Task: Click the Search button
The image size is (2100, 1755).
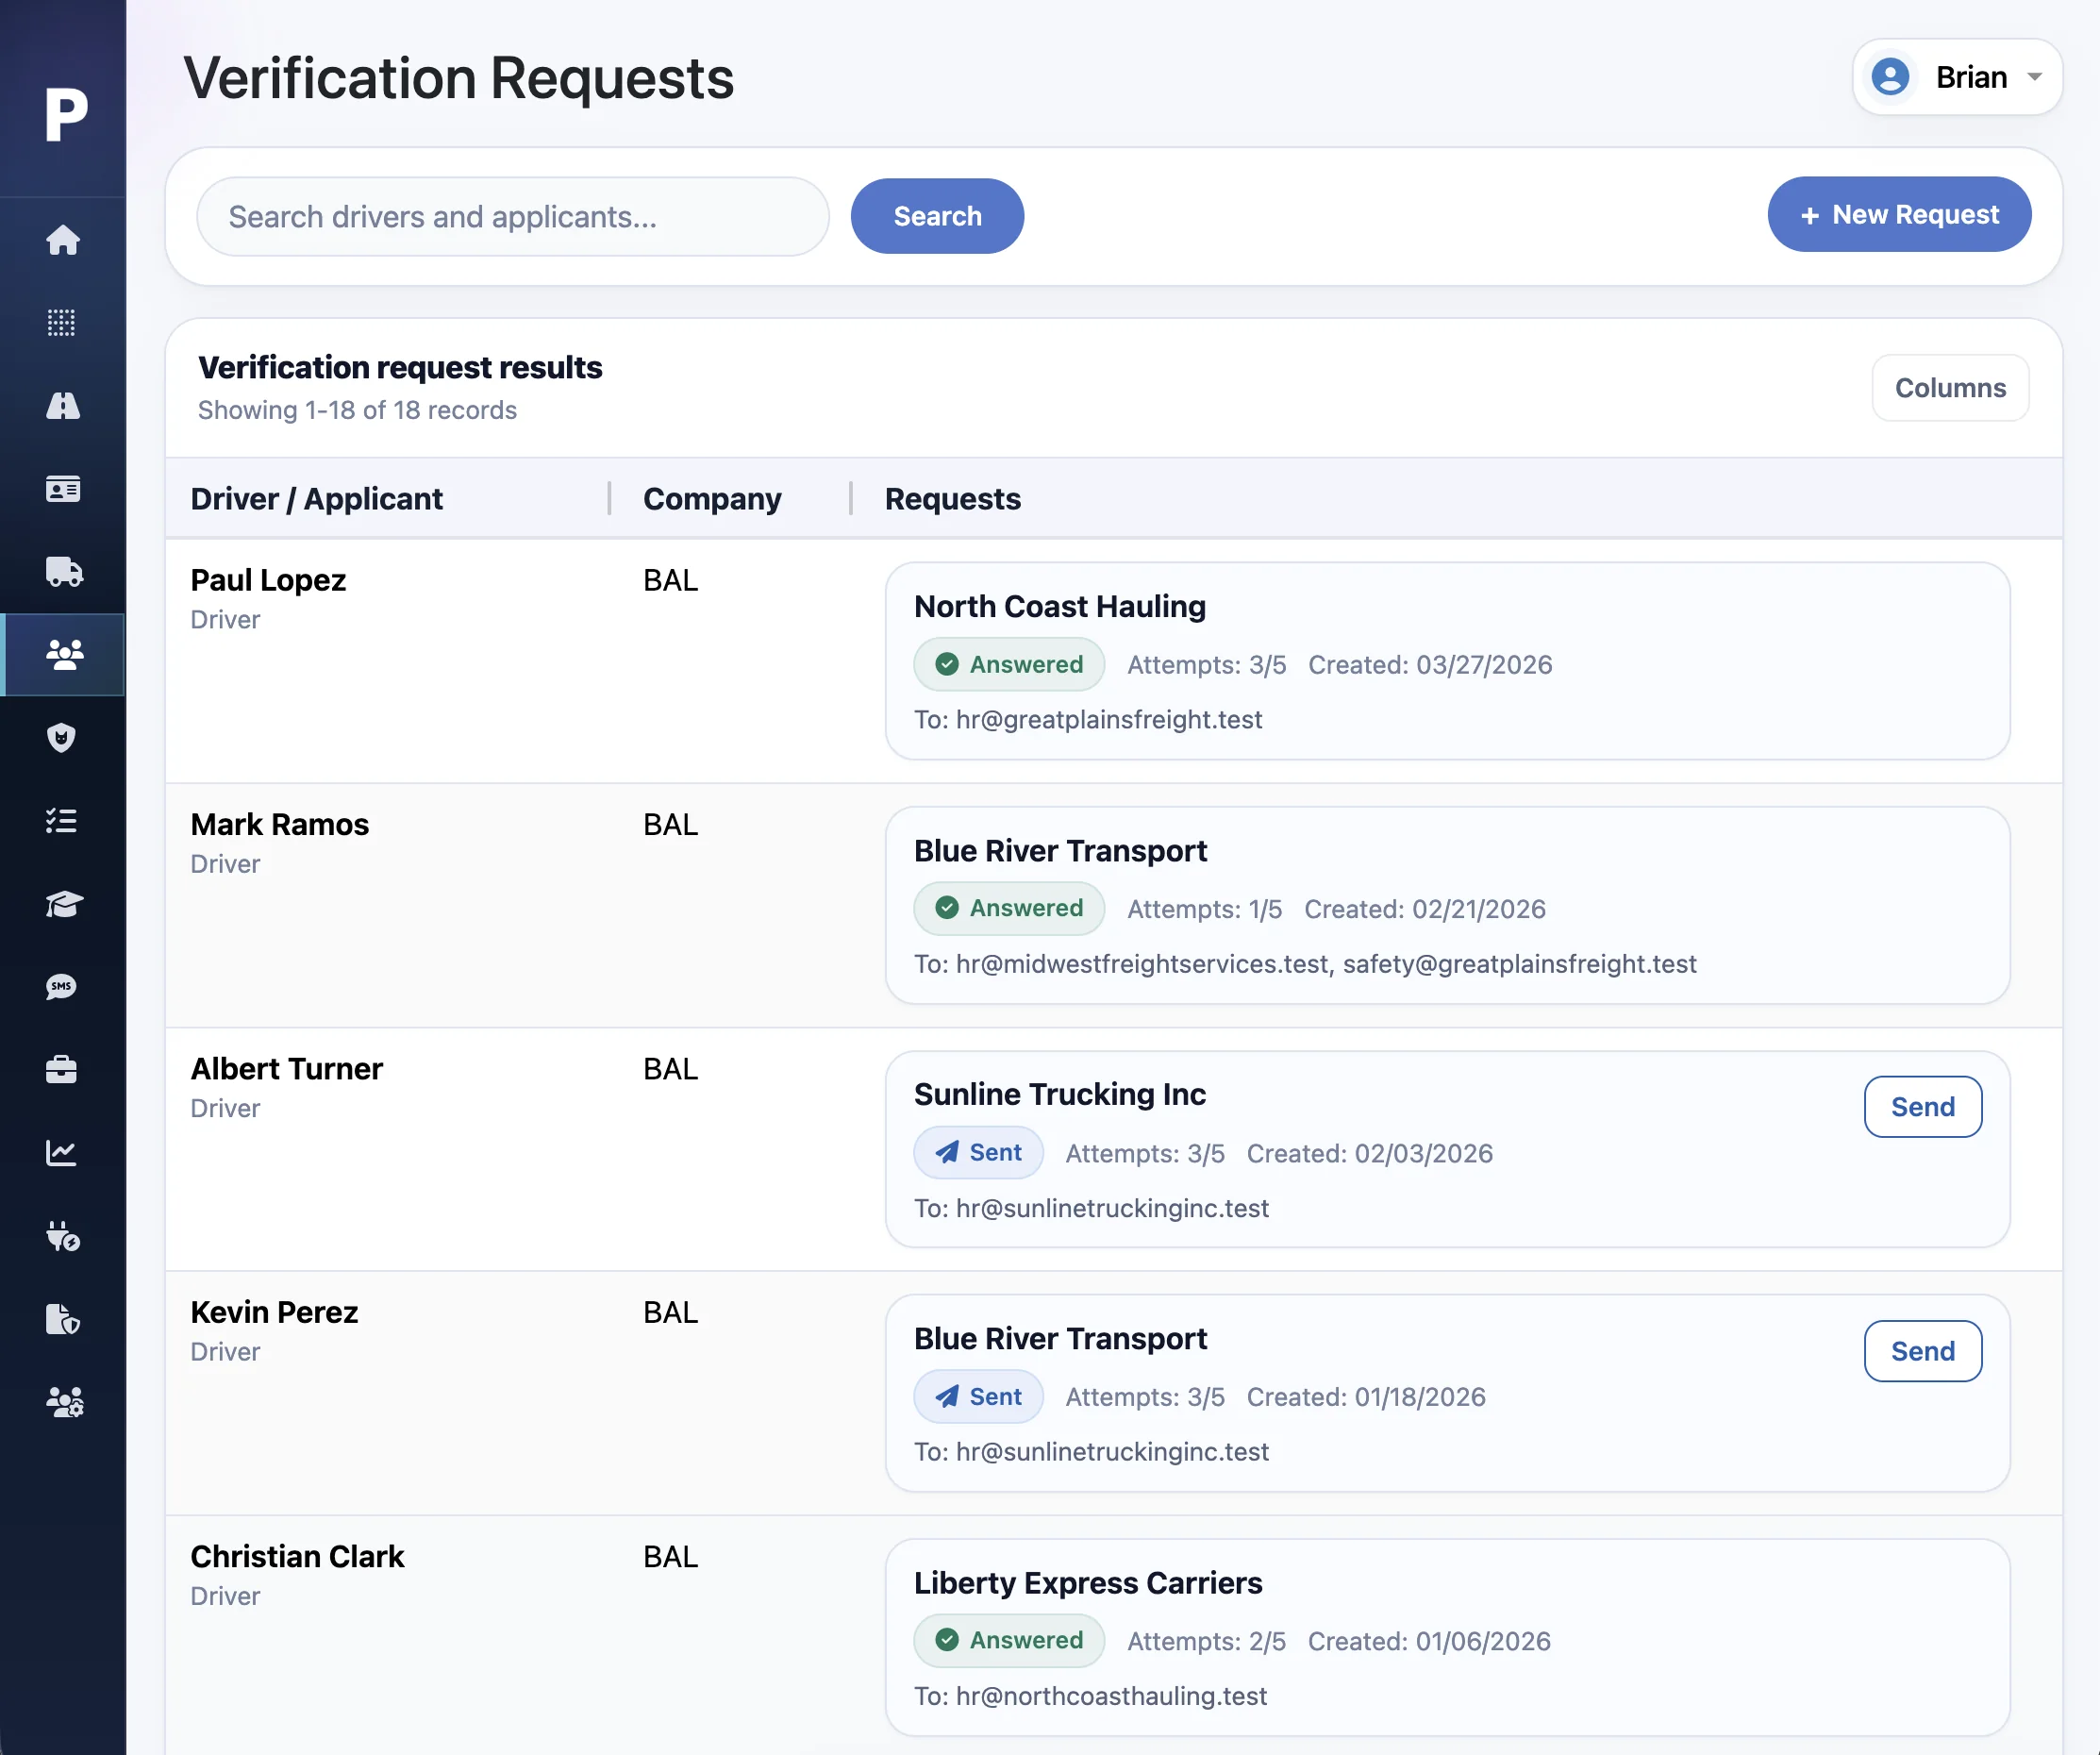Action: tap(937, 216)
